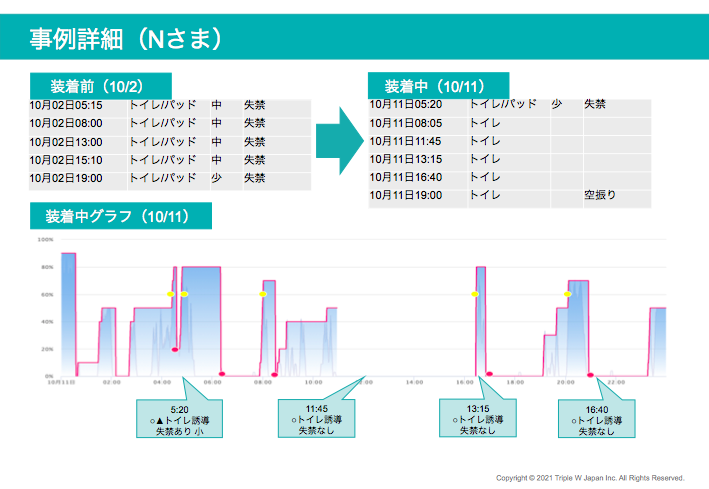This screenshot has height=489, width=709.
Task: Select the 10月02日19:00 row with 少
Action: 168,179
